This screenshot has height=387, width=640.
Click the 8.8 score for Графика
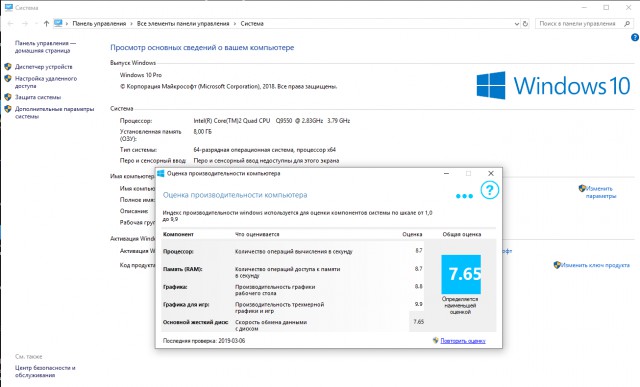(419, 286)
